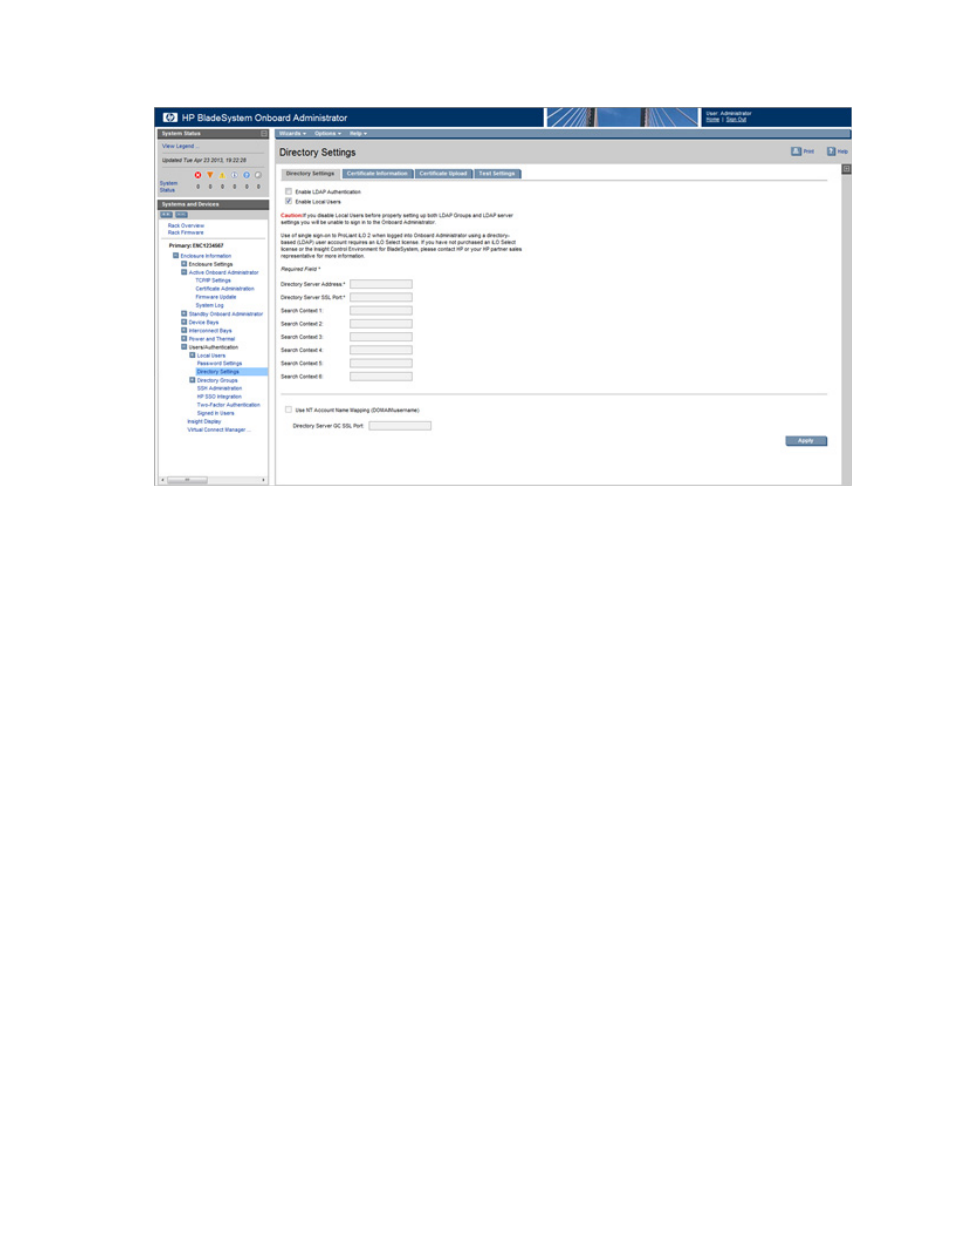Click the Directory Server GC SSL Port field
Image resolution: width=954 pixels, height=1235 pixels.
point(400,425)
